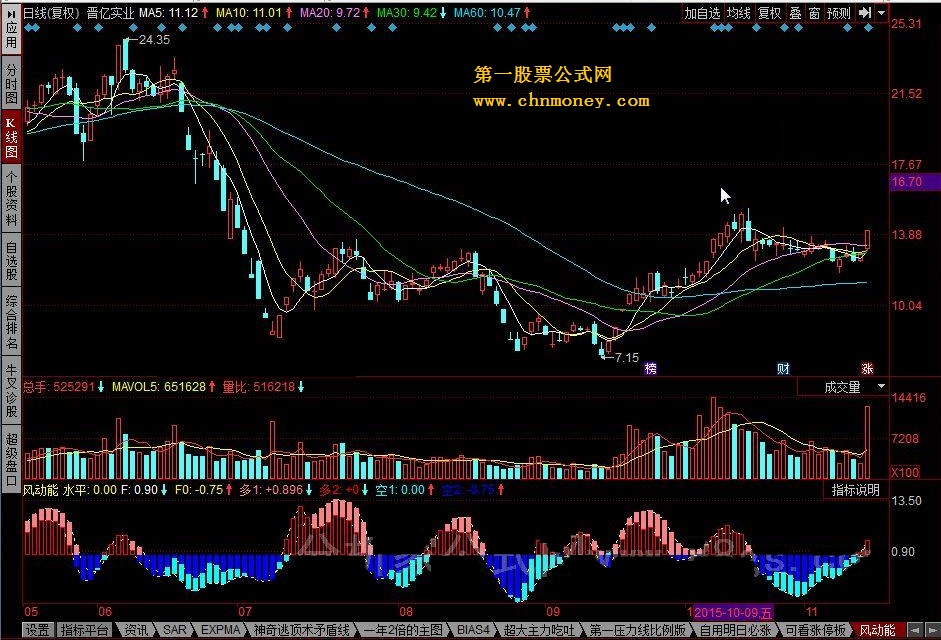This screenshot has width=941, height=640.
Task: Open the 个股资料 stock info tab
Action: (x=11, y=198)
